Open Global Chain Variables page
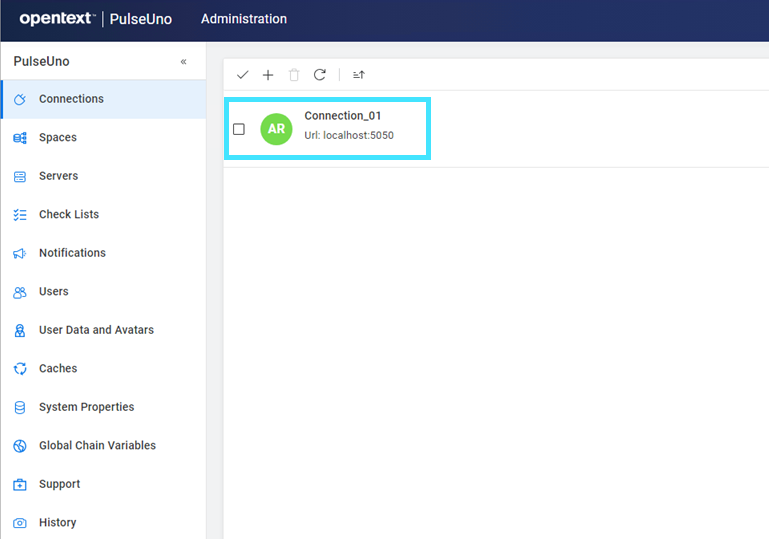The width and height of the screenshot is (769, 539). [97, 446]
